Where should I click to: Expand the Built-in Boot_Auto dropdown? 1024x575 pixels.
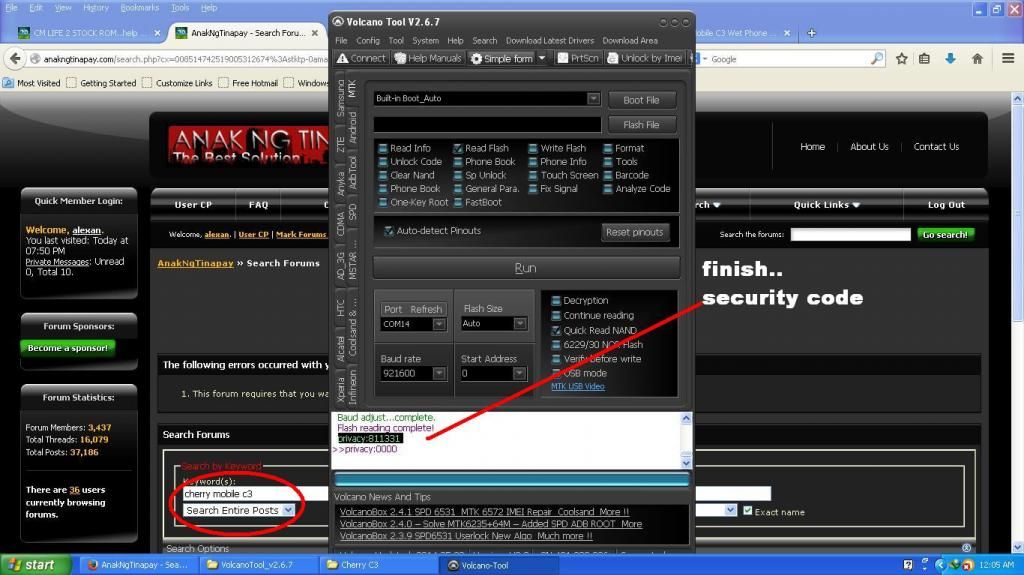pos(593,98)
